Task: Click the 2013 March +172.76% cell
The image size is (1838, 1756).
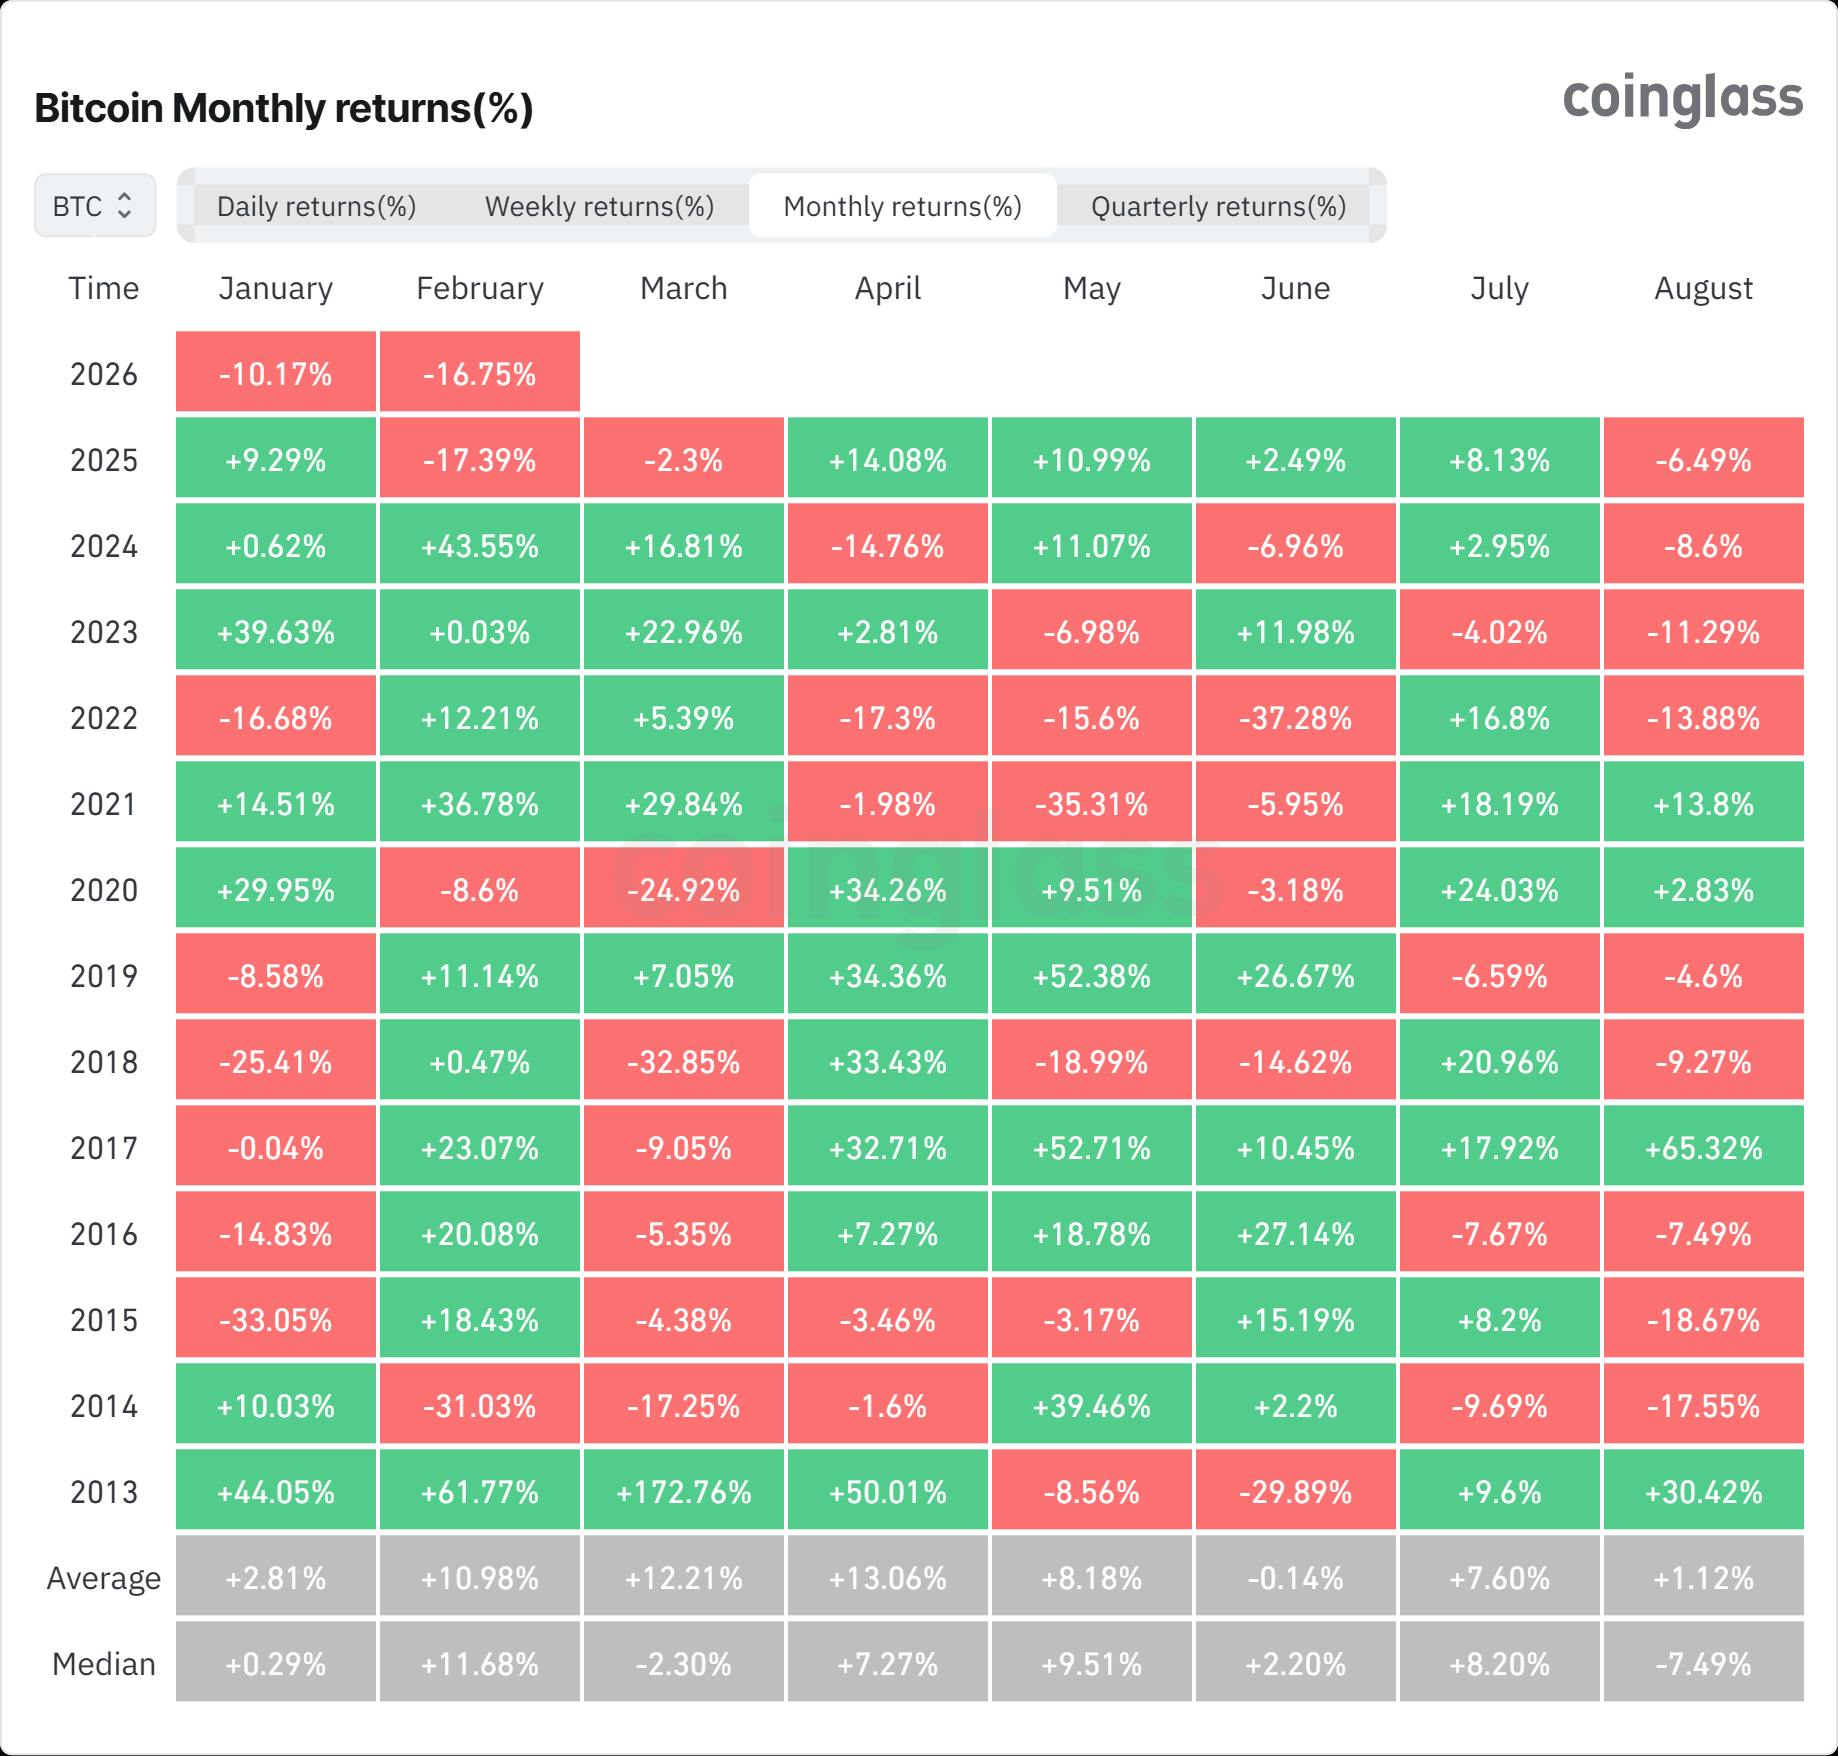Action: 683,1492
